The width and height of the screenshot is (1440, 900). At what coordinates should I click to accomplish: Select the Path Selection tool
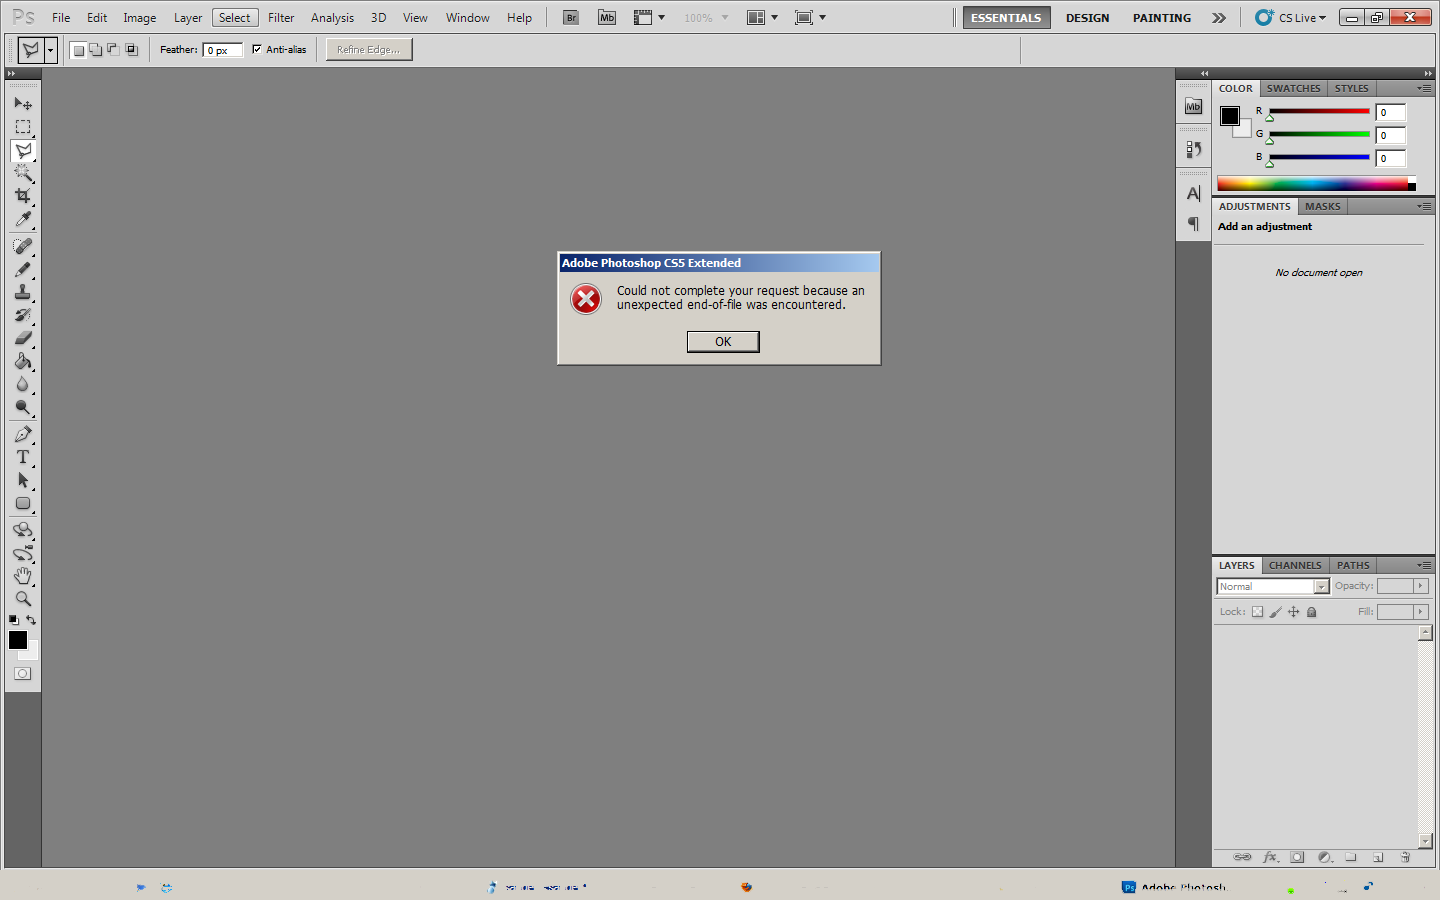click(x=23, y=480)
